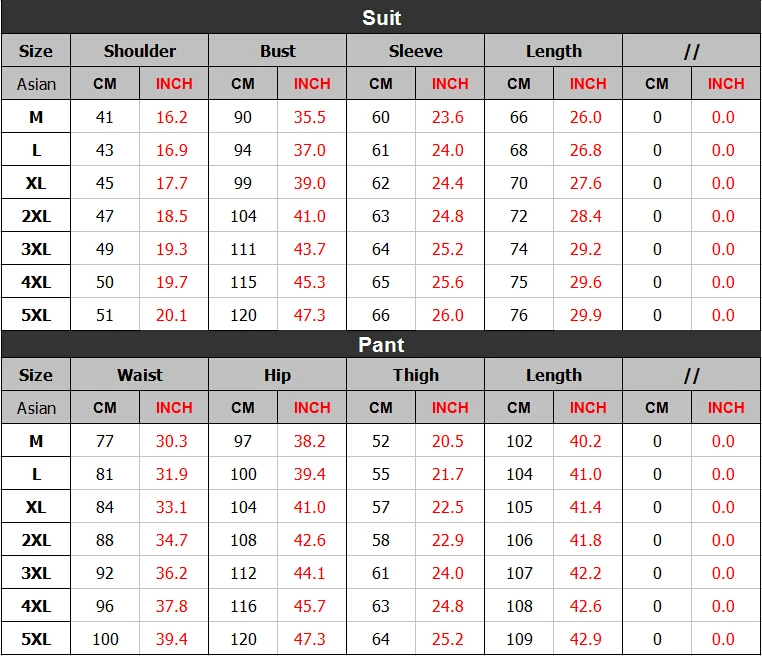Screen dimensions: 762x656
Task: Select the 16.2 inch shoulder cell
Action: tap(172, 117)
